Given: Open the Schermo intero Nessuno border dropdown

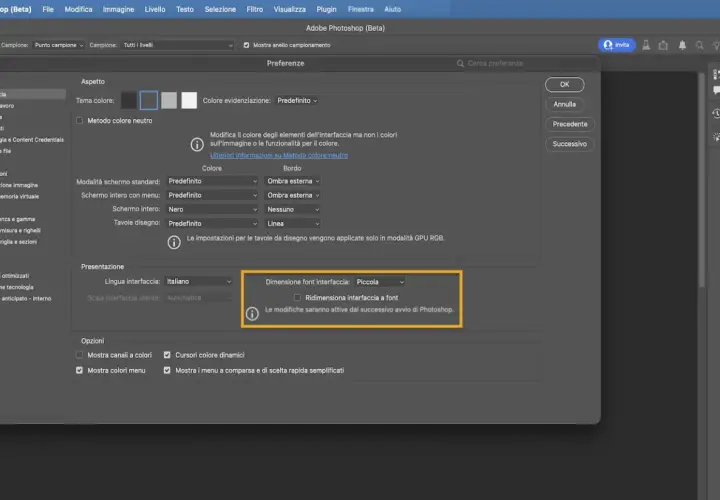Looking at the screenshot, I should pos(292,209).
